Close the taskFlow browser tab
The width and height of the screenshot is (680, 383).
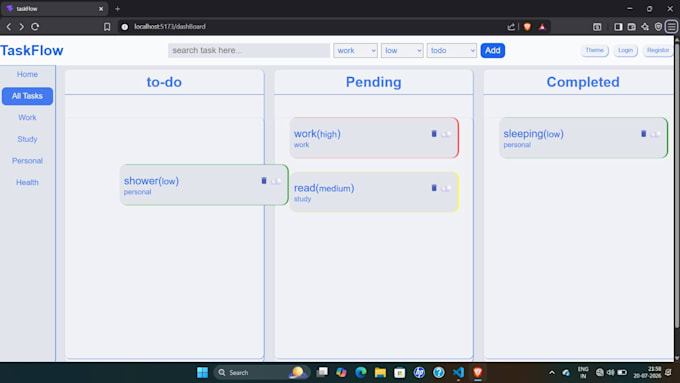coord(101,9)
